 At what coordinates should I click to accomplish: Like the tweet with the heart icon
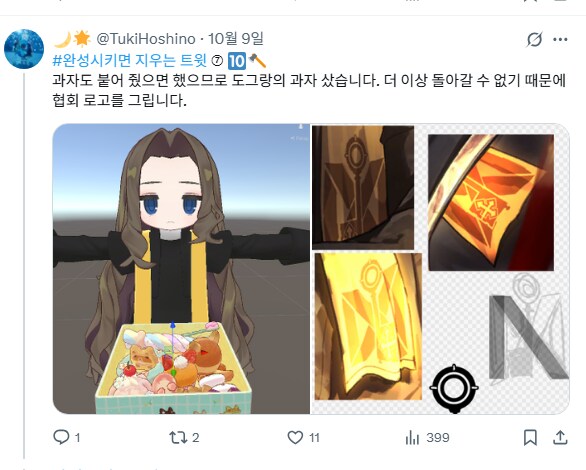[295, 437]
